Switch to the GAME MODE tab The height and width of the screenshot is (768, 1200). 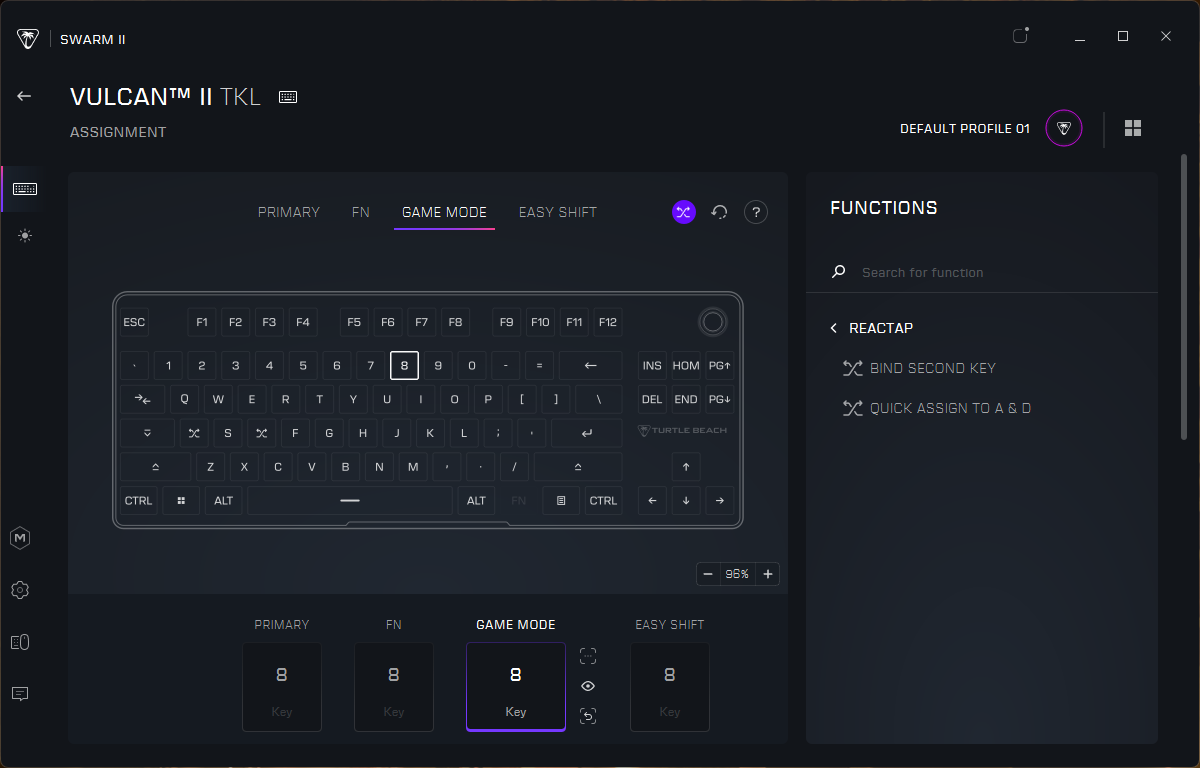click(444, 212)
